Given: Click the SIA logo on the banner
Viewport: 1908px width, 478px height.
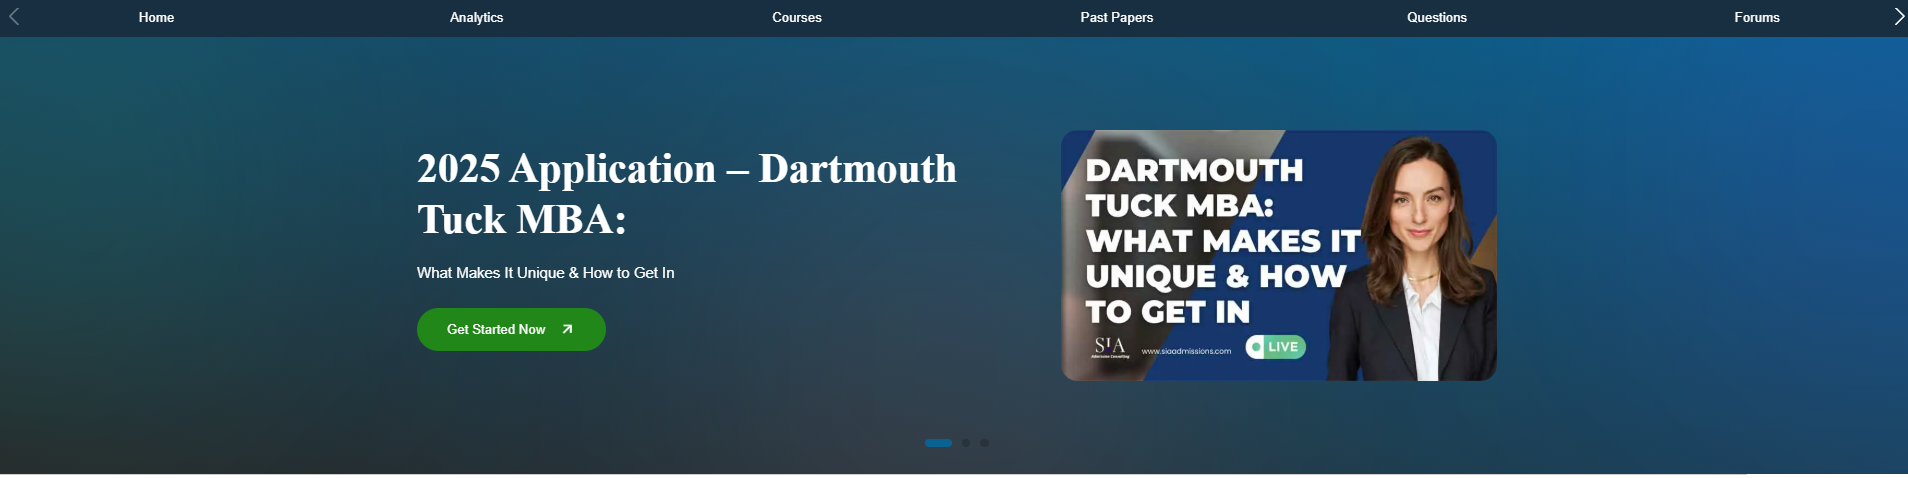Looking at the screenshot, I should coord(1110,347).
